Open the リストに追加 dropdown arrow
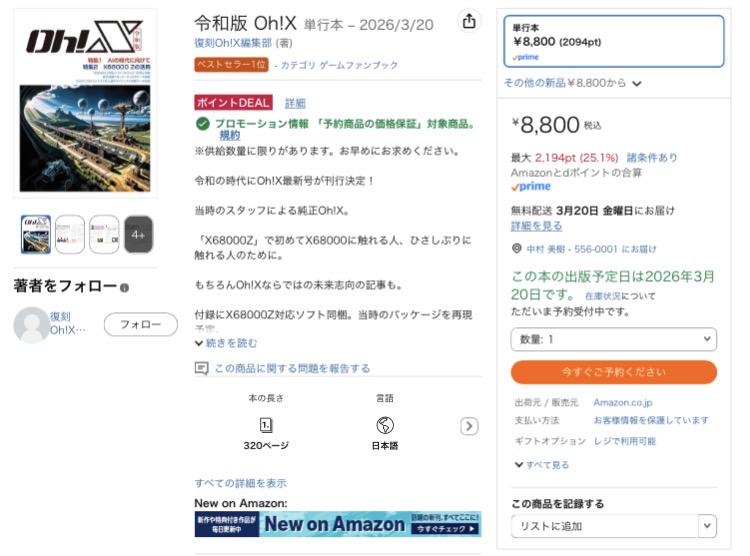The height and width of the screenshot is (556, 750). pos(707,526)
